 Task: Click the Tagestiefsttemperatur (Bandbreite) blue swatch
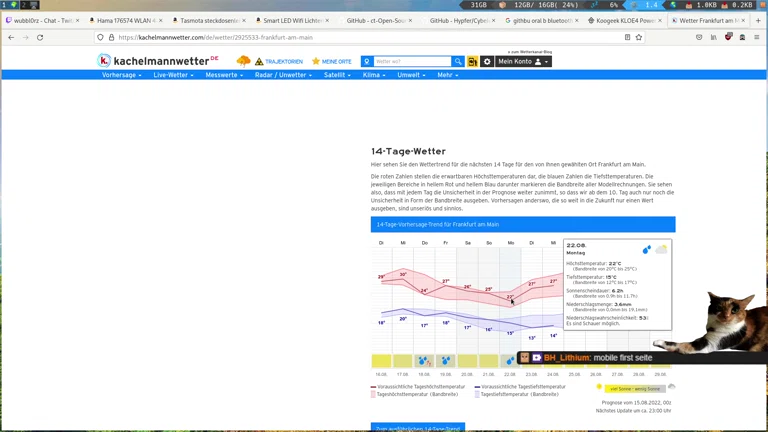tap(478, 394)
